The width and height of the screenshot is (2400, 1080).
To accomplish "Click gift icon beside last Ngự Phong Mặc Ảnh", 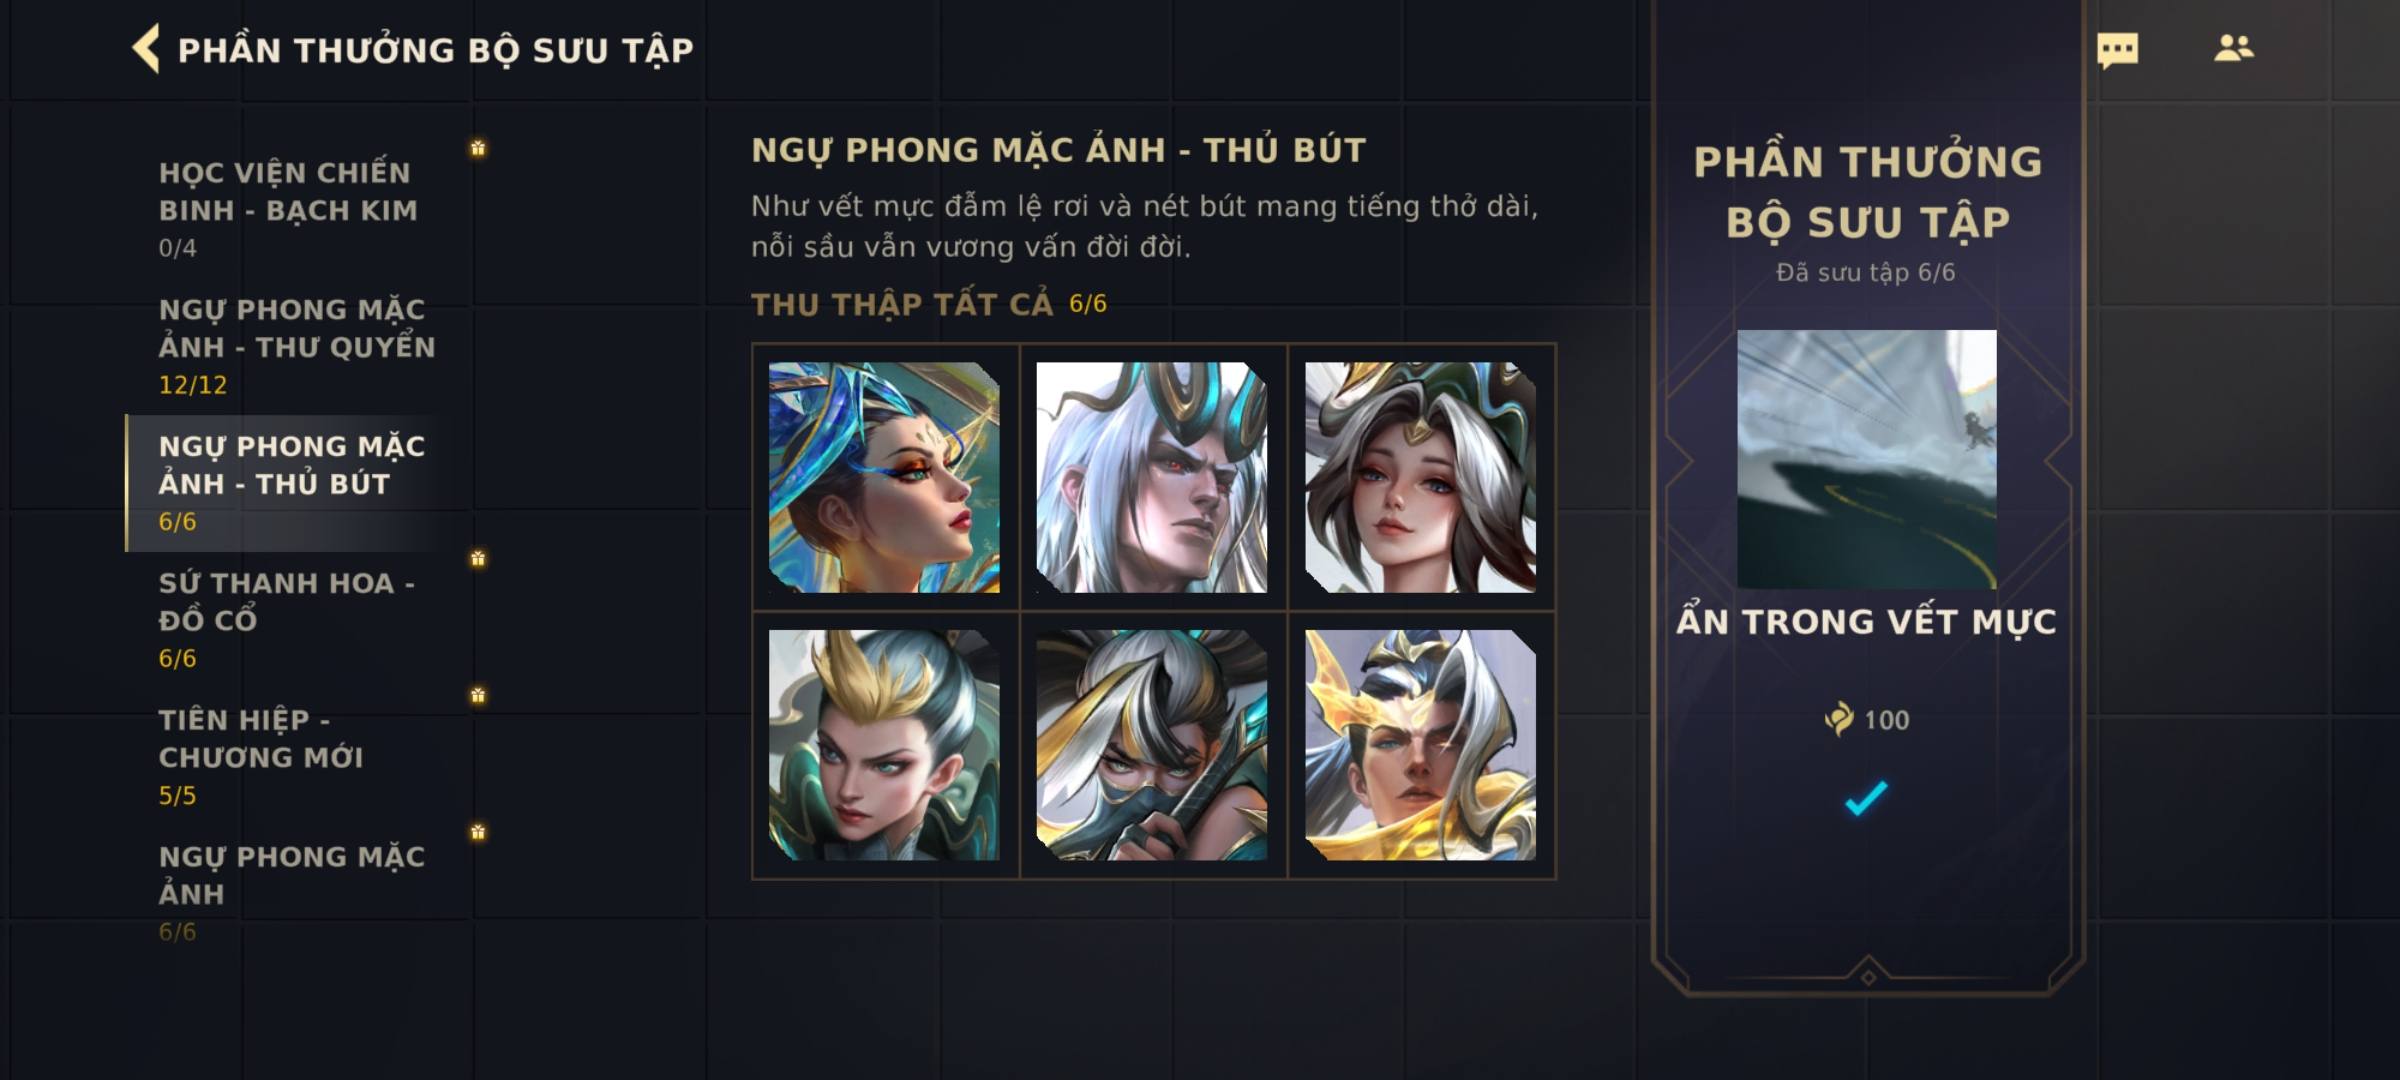I will tap(478, 832).
